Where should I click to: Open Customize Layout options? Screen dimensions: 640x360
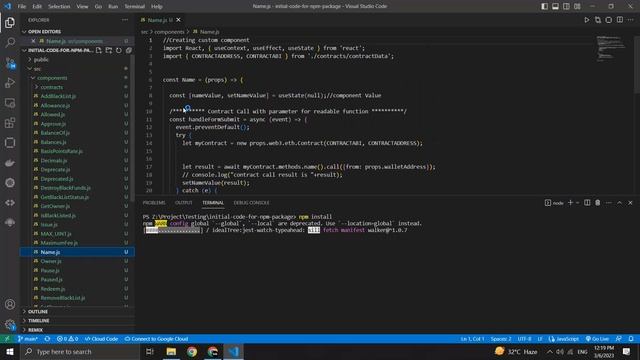click(x=577, y=6)
